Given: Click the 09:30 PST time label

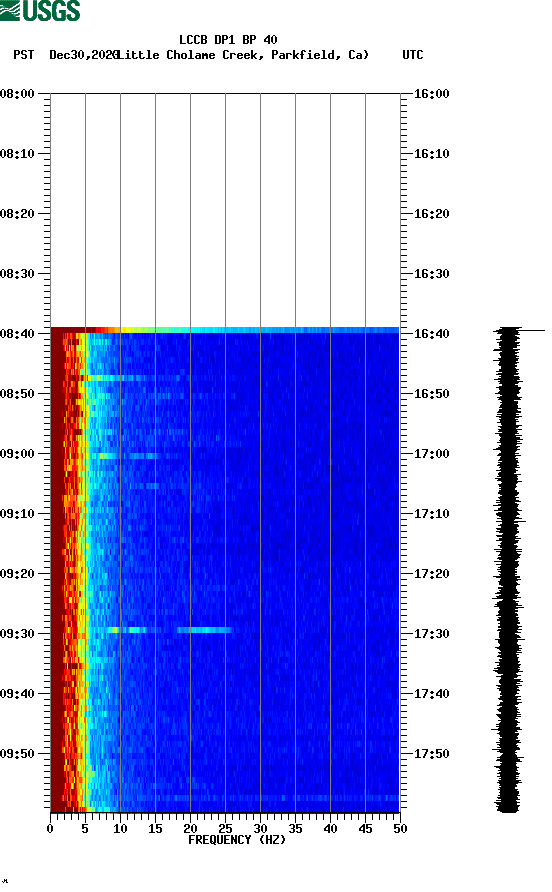Looking at the screenshot, I should (17, 634).
